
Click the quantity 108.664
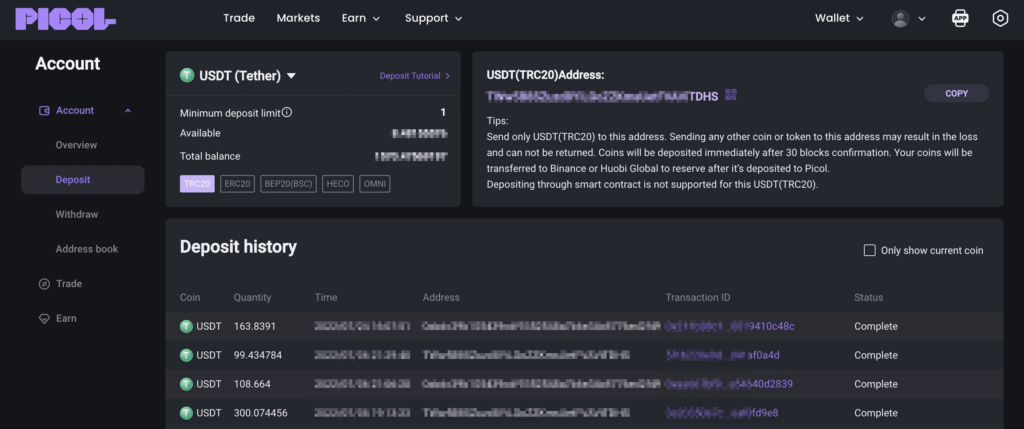pyautogui.click(x=252, y=384)
